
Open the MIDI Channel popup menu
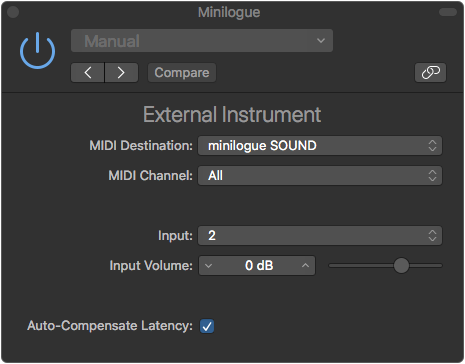pyautogui.click(x=320, y=176)
